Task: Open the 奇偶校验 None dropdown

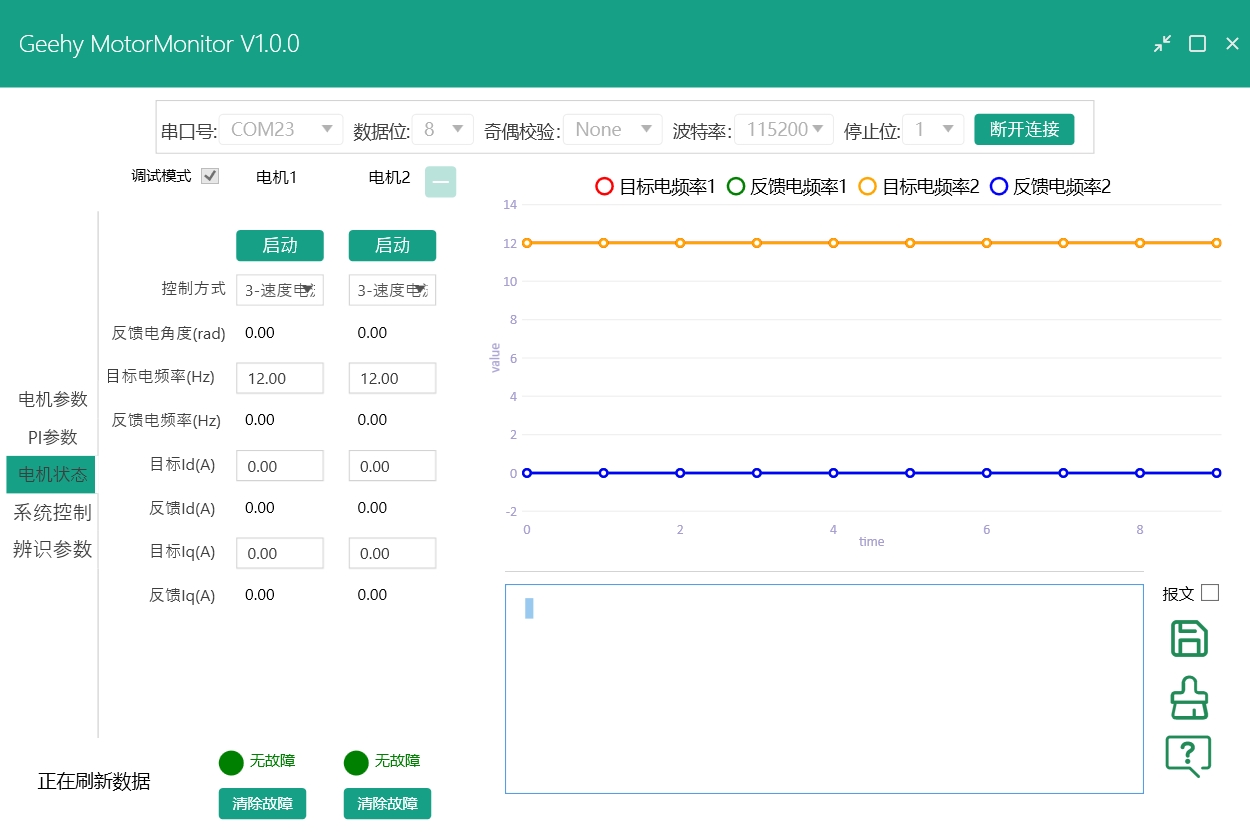Action: click(x=613, y=129)
